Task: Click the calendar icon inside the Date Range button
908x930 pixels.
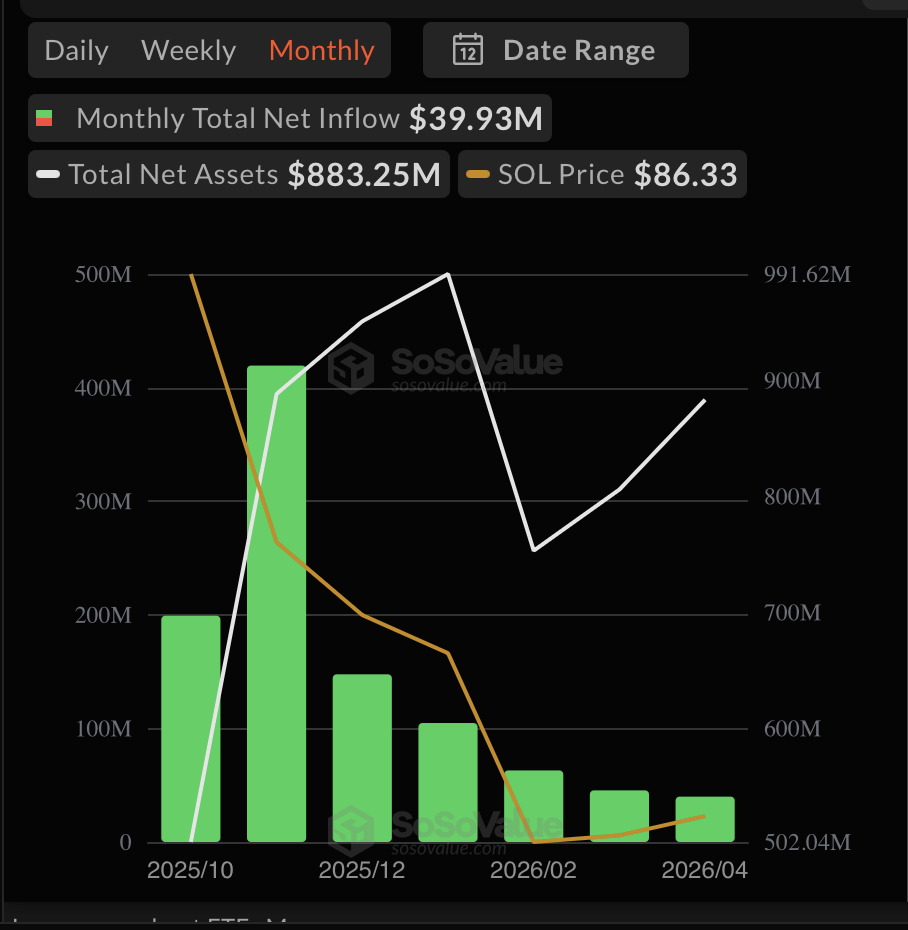Action: 468,50
